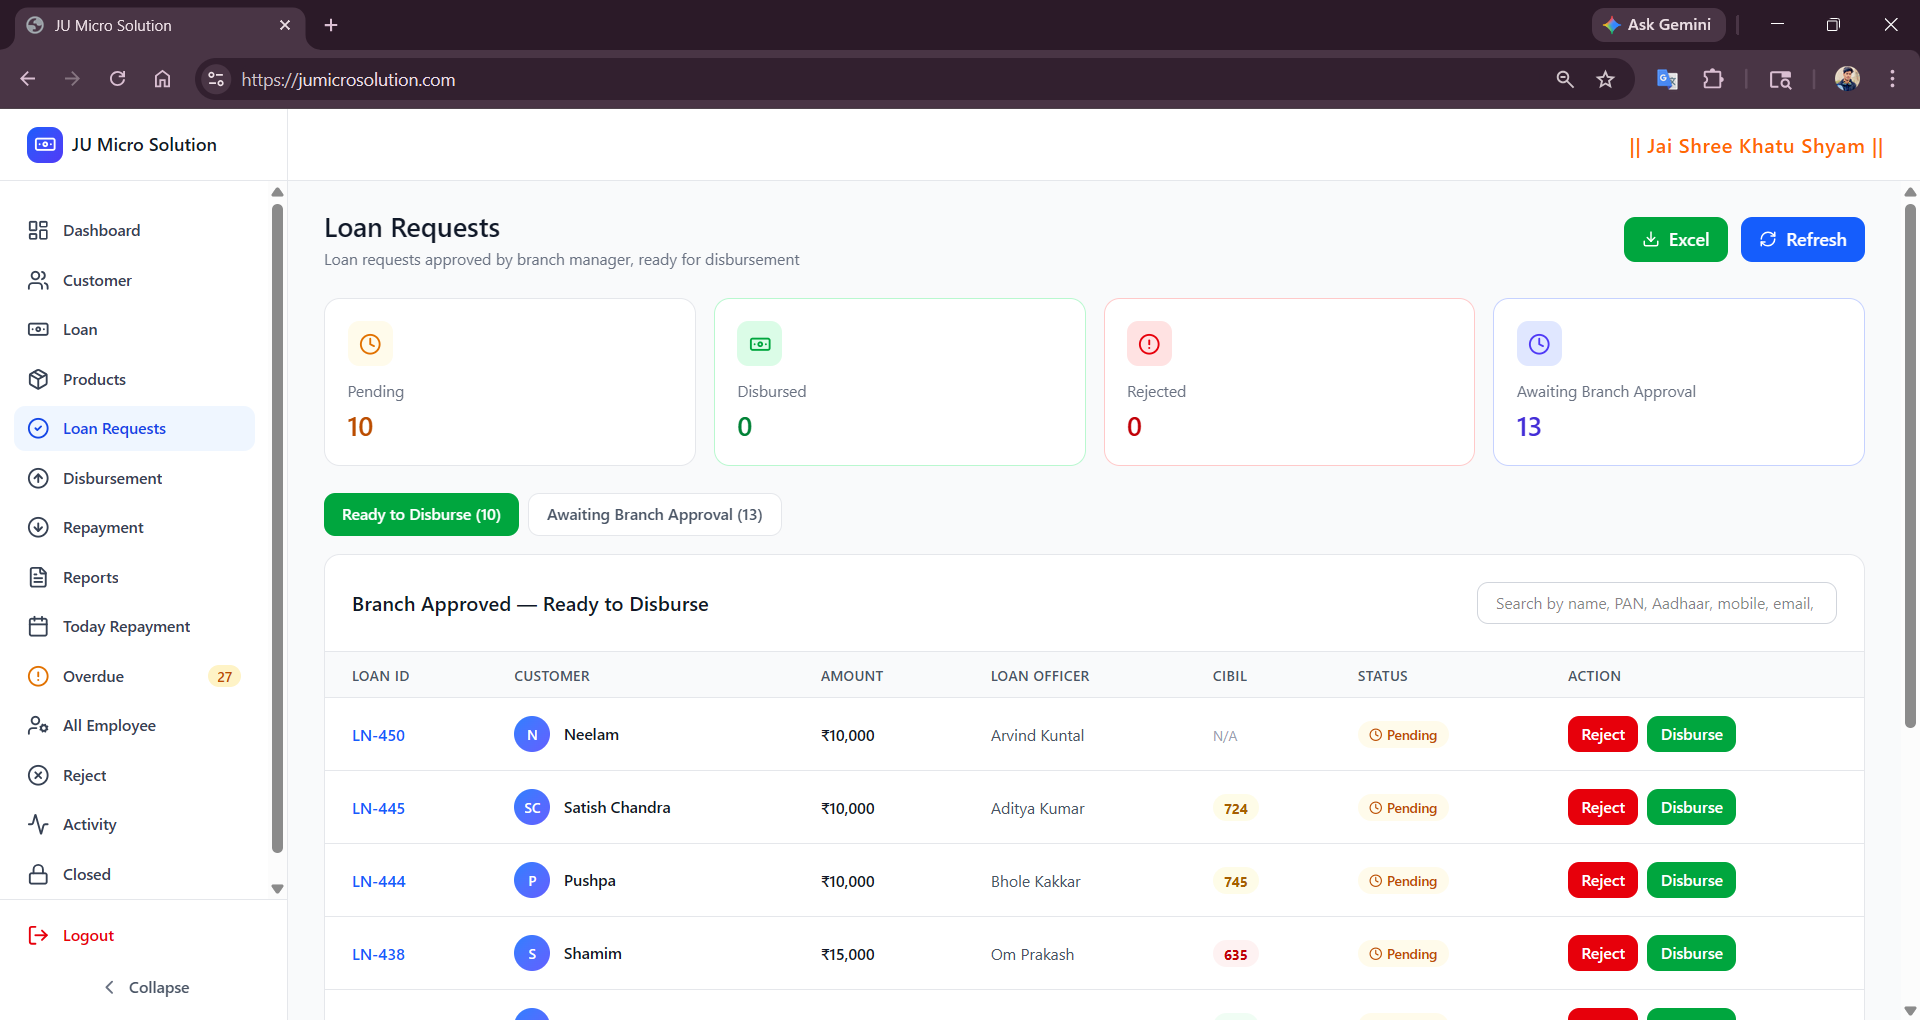Open the Disbursement sidebar item
The height and width of the screenshot is (1020, 1920).
click(x=134, y=478)
